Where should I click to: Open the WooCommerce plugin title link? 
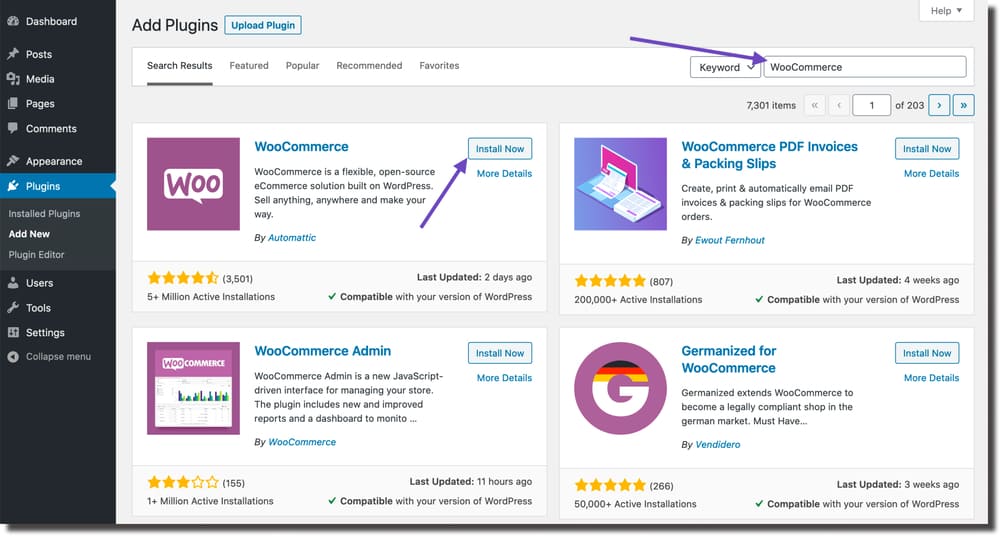302,147
